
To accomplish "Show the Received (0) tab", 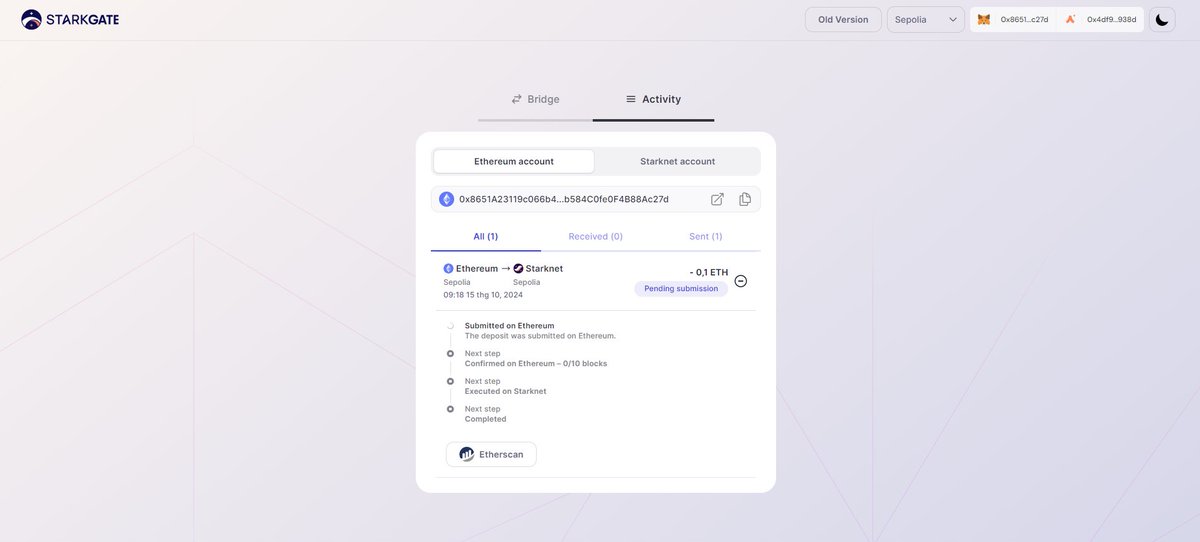I will point(596,236).
